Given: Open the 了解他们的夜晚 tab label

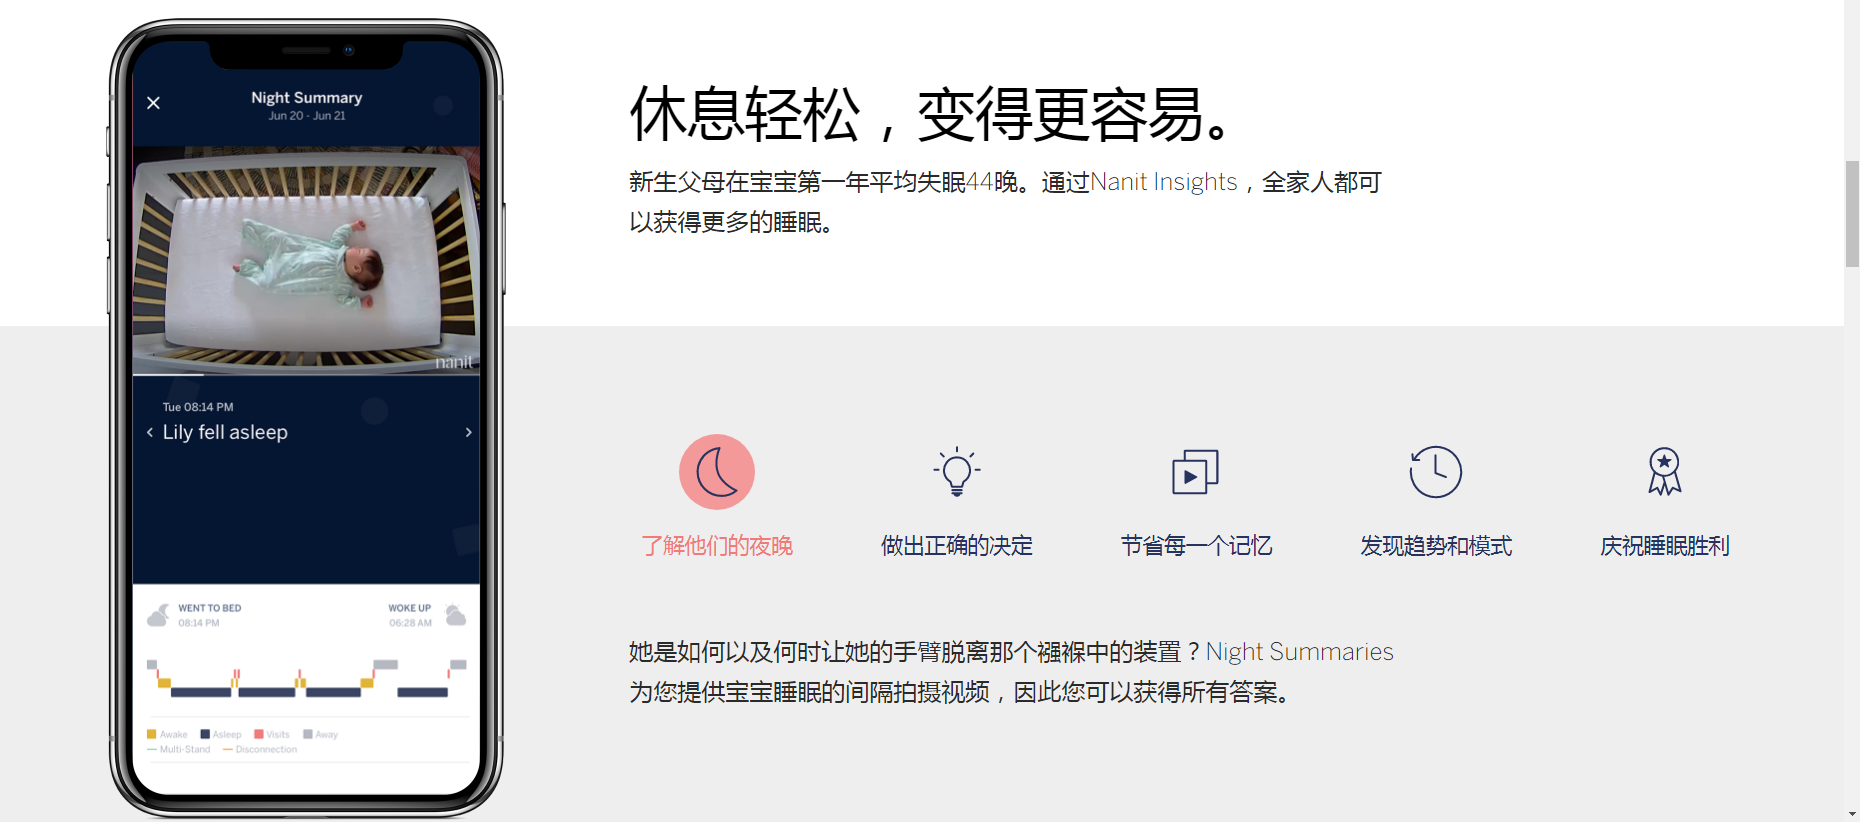Looking at the screenshot, I should point(717,546).
